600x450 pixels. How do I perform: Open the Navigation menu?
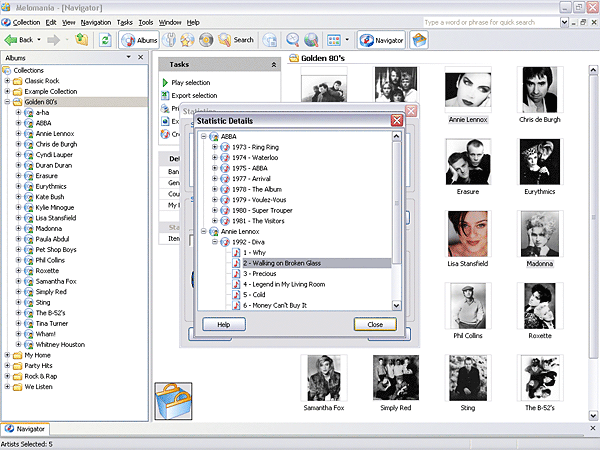click(x=96, y=22)
